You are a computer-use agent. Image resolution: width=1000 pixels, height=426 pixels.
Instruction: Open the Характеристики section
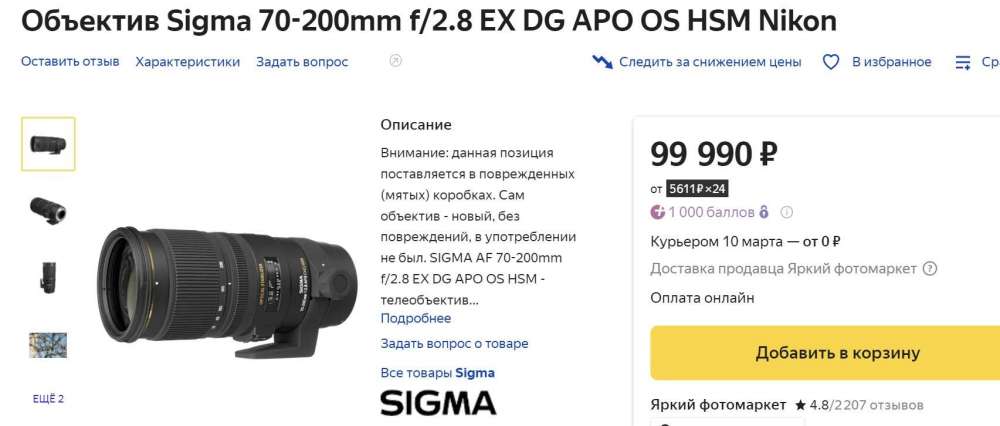point(188,62)
